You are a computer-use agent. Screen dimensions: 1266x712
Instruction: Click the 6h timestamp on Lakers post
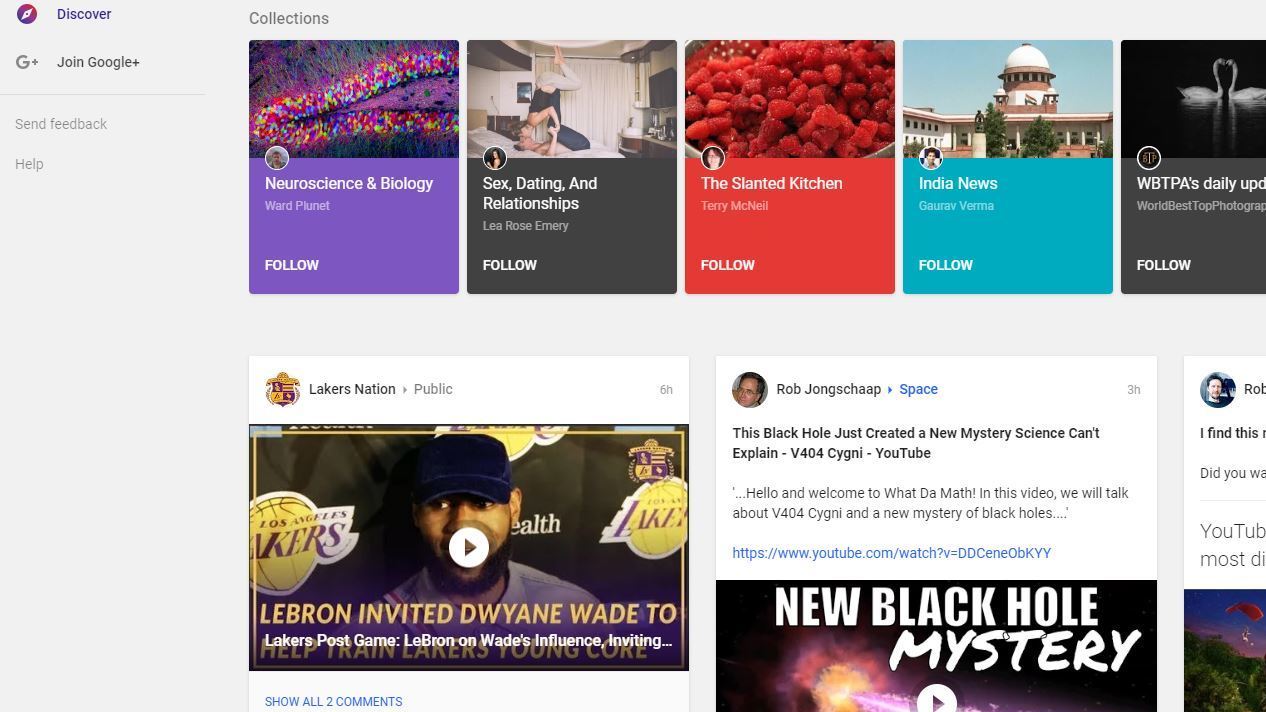(666, 390)
